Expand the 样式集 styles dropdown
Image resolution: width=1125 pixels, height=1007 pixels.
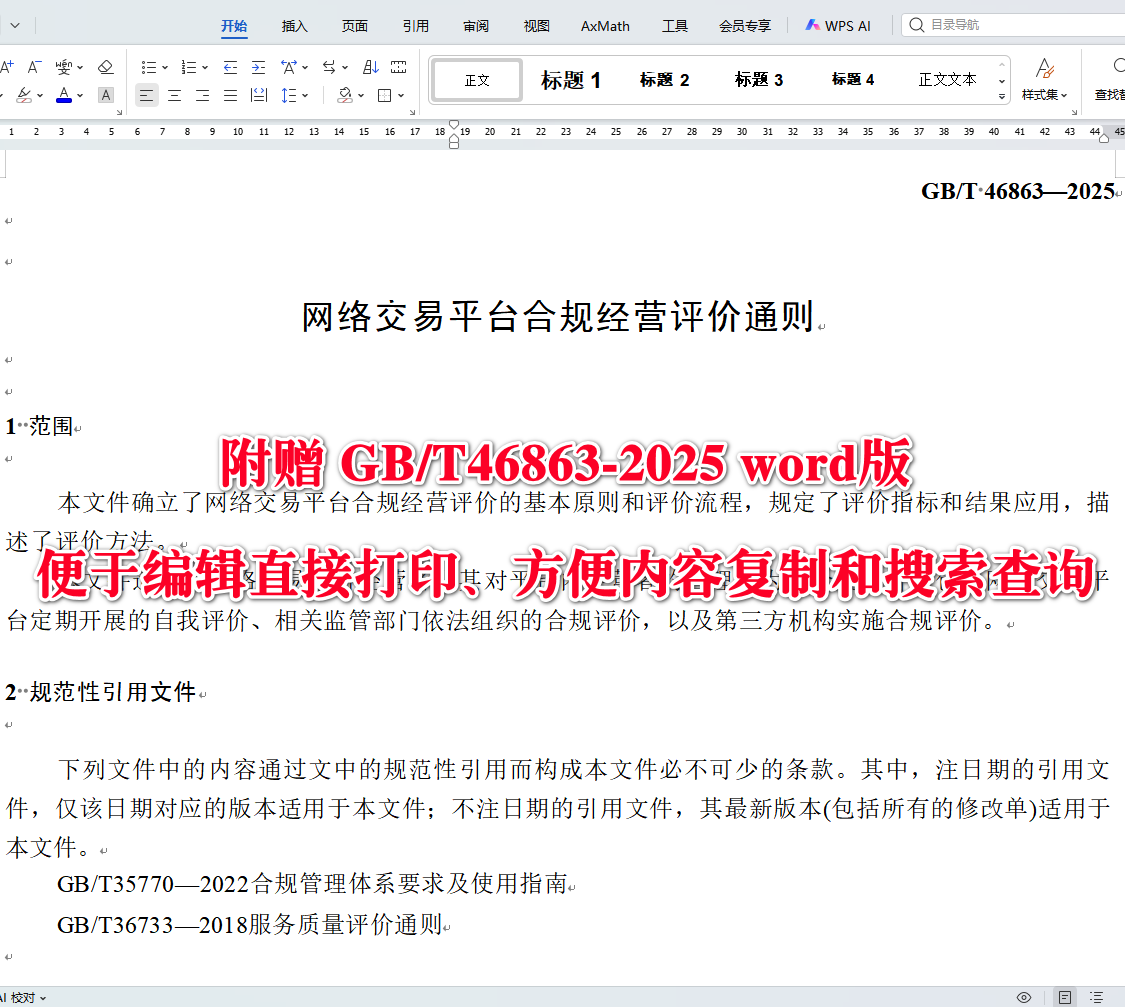click(x=1046, y=95)
